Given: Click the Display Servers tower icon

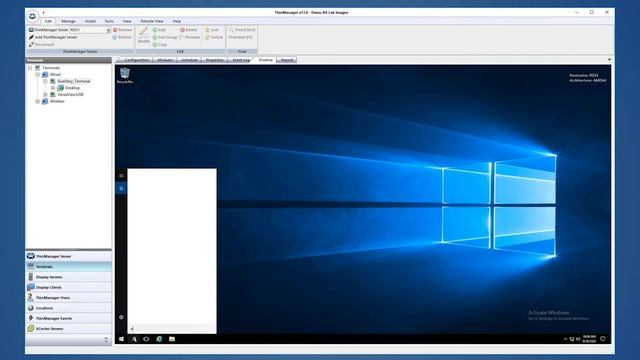Looking at the screenshot, I should pyautogui.click(x=31, y=277).
